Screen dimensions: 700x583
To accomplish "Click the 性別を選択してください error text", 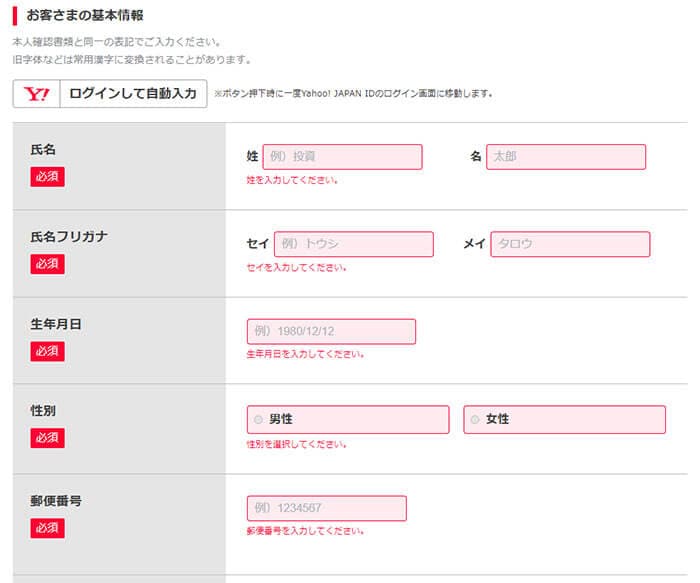I will click(x=296, y=444).
